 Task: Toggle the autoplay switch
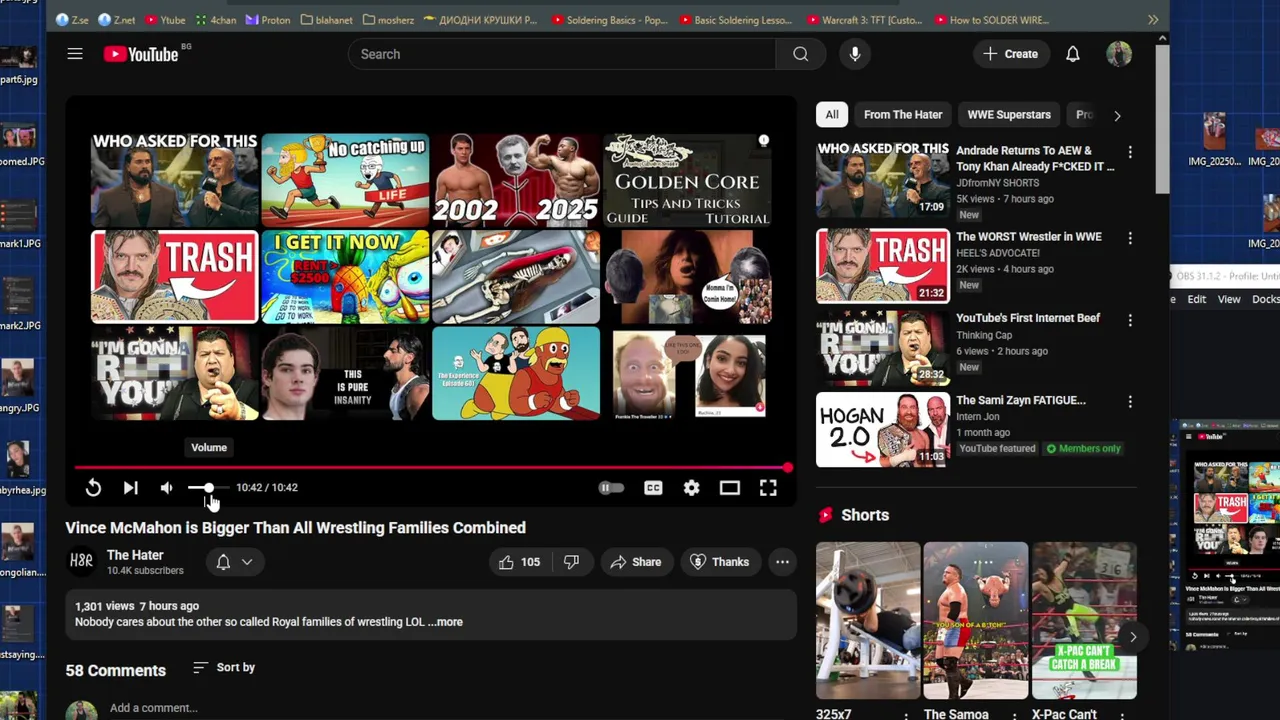click(x=611, y=487)
